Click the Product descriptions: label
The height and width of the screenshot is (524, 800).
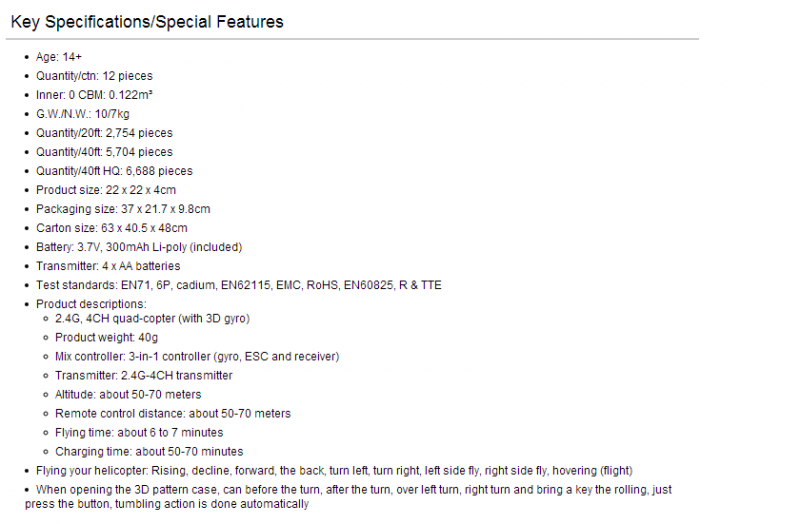coord(91,304)
